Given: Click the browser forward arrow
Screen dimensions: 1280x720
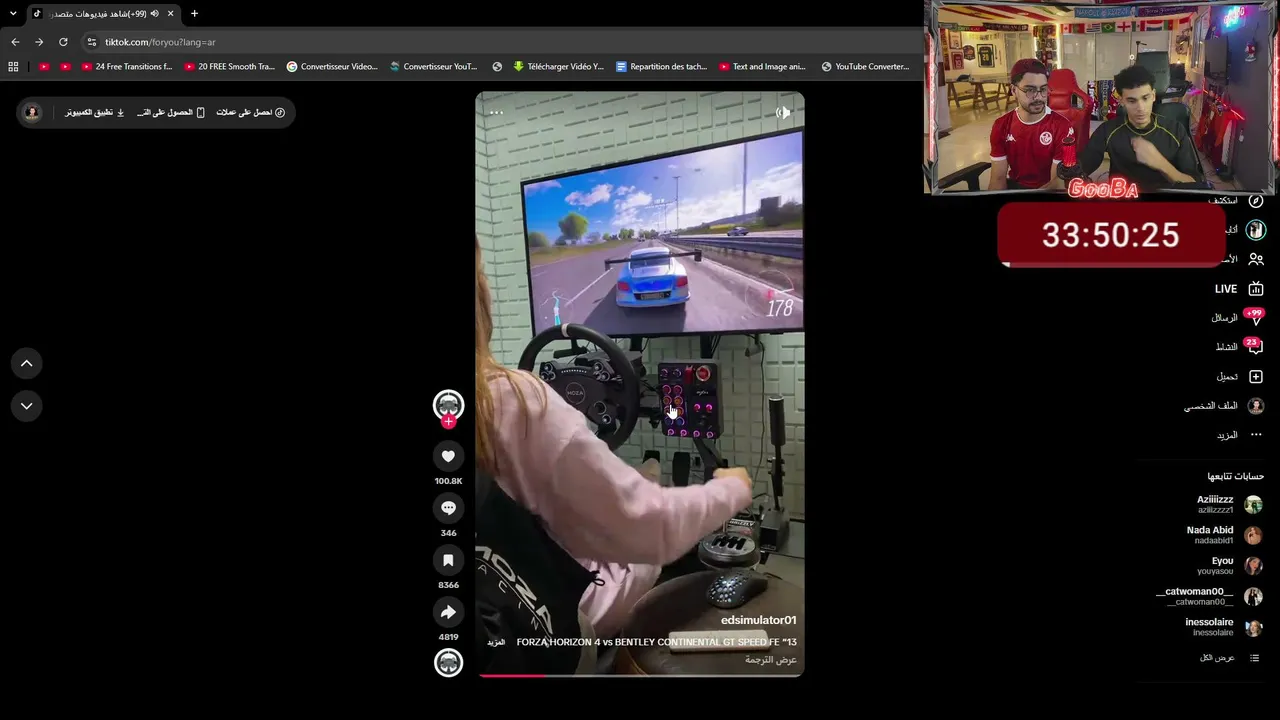Looking at the screenshot, I should [x=39, y=42].
